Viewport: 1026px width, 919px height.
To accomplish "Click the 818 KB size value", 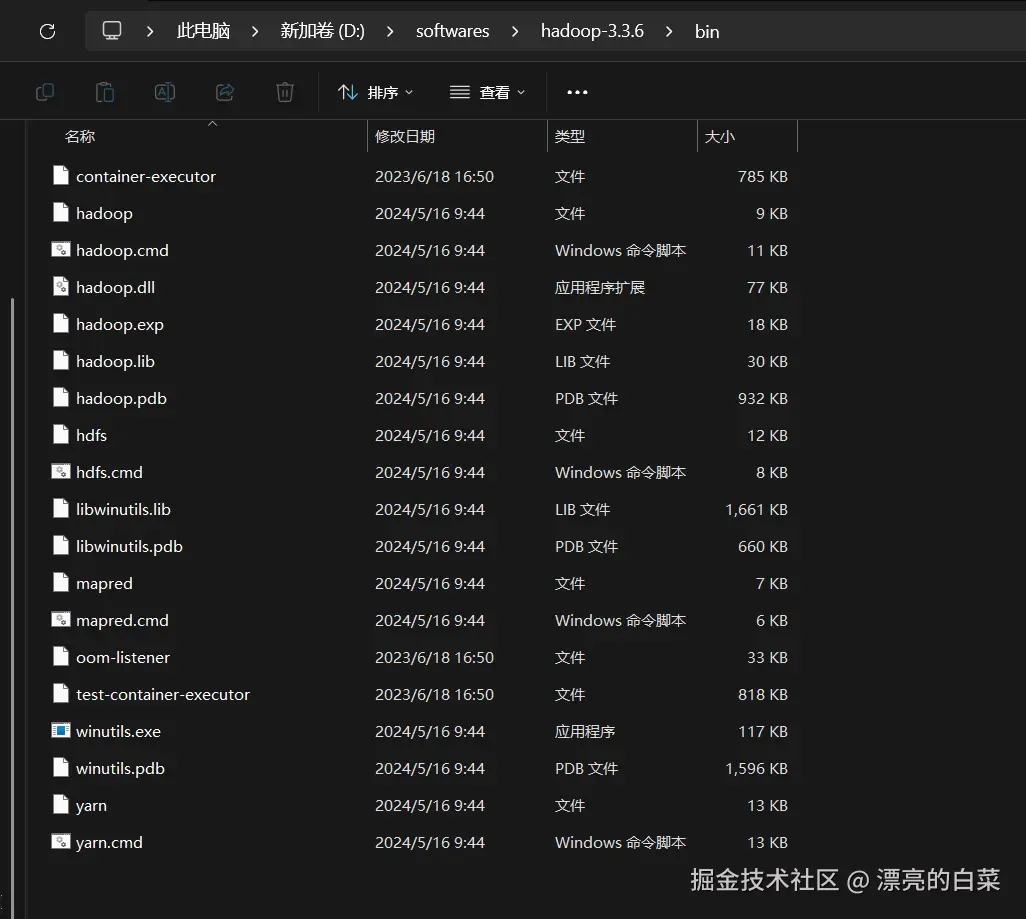I will (762, 694).
